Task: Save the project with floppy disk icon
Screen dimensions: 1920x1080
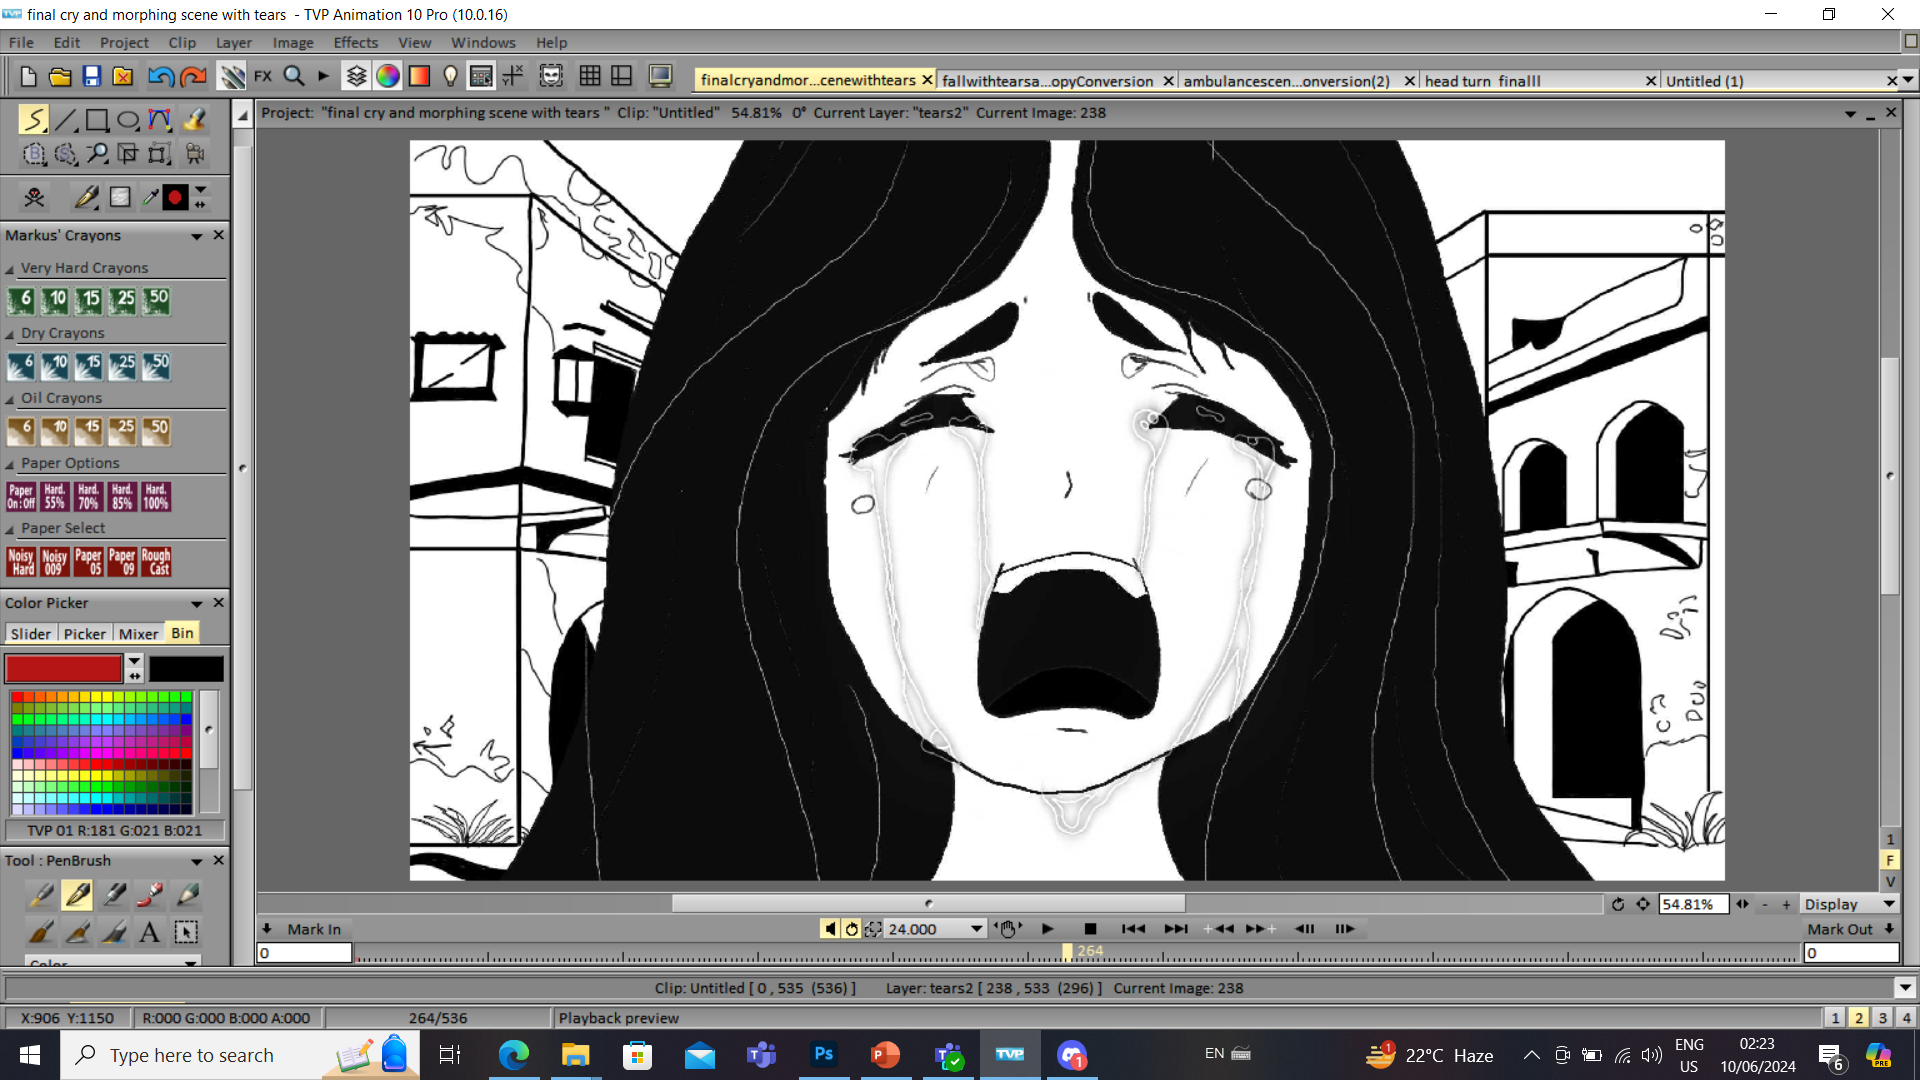Action: click(x=92, y=76)
